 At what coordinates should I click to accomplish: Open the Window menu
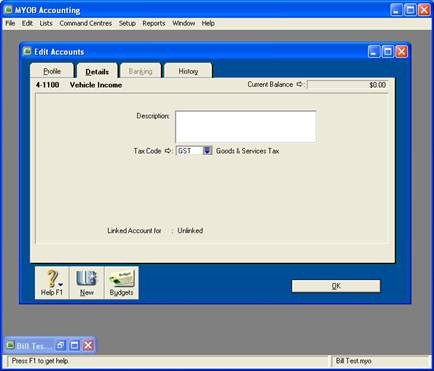(x=183, y=23)
